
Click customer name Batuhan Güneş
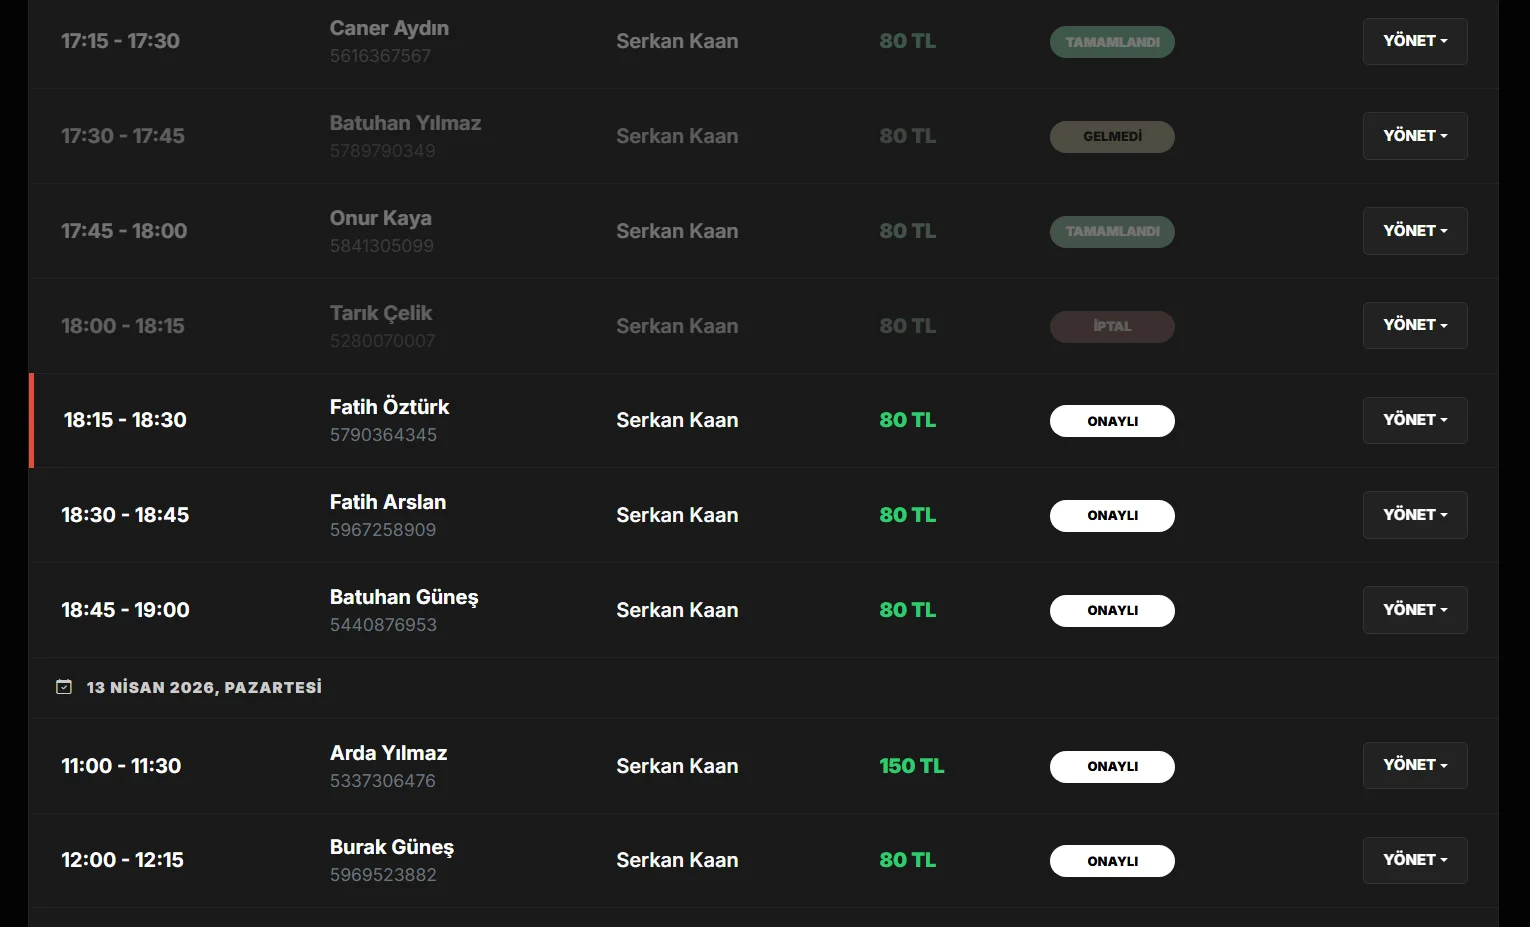[x=404, y=597]
